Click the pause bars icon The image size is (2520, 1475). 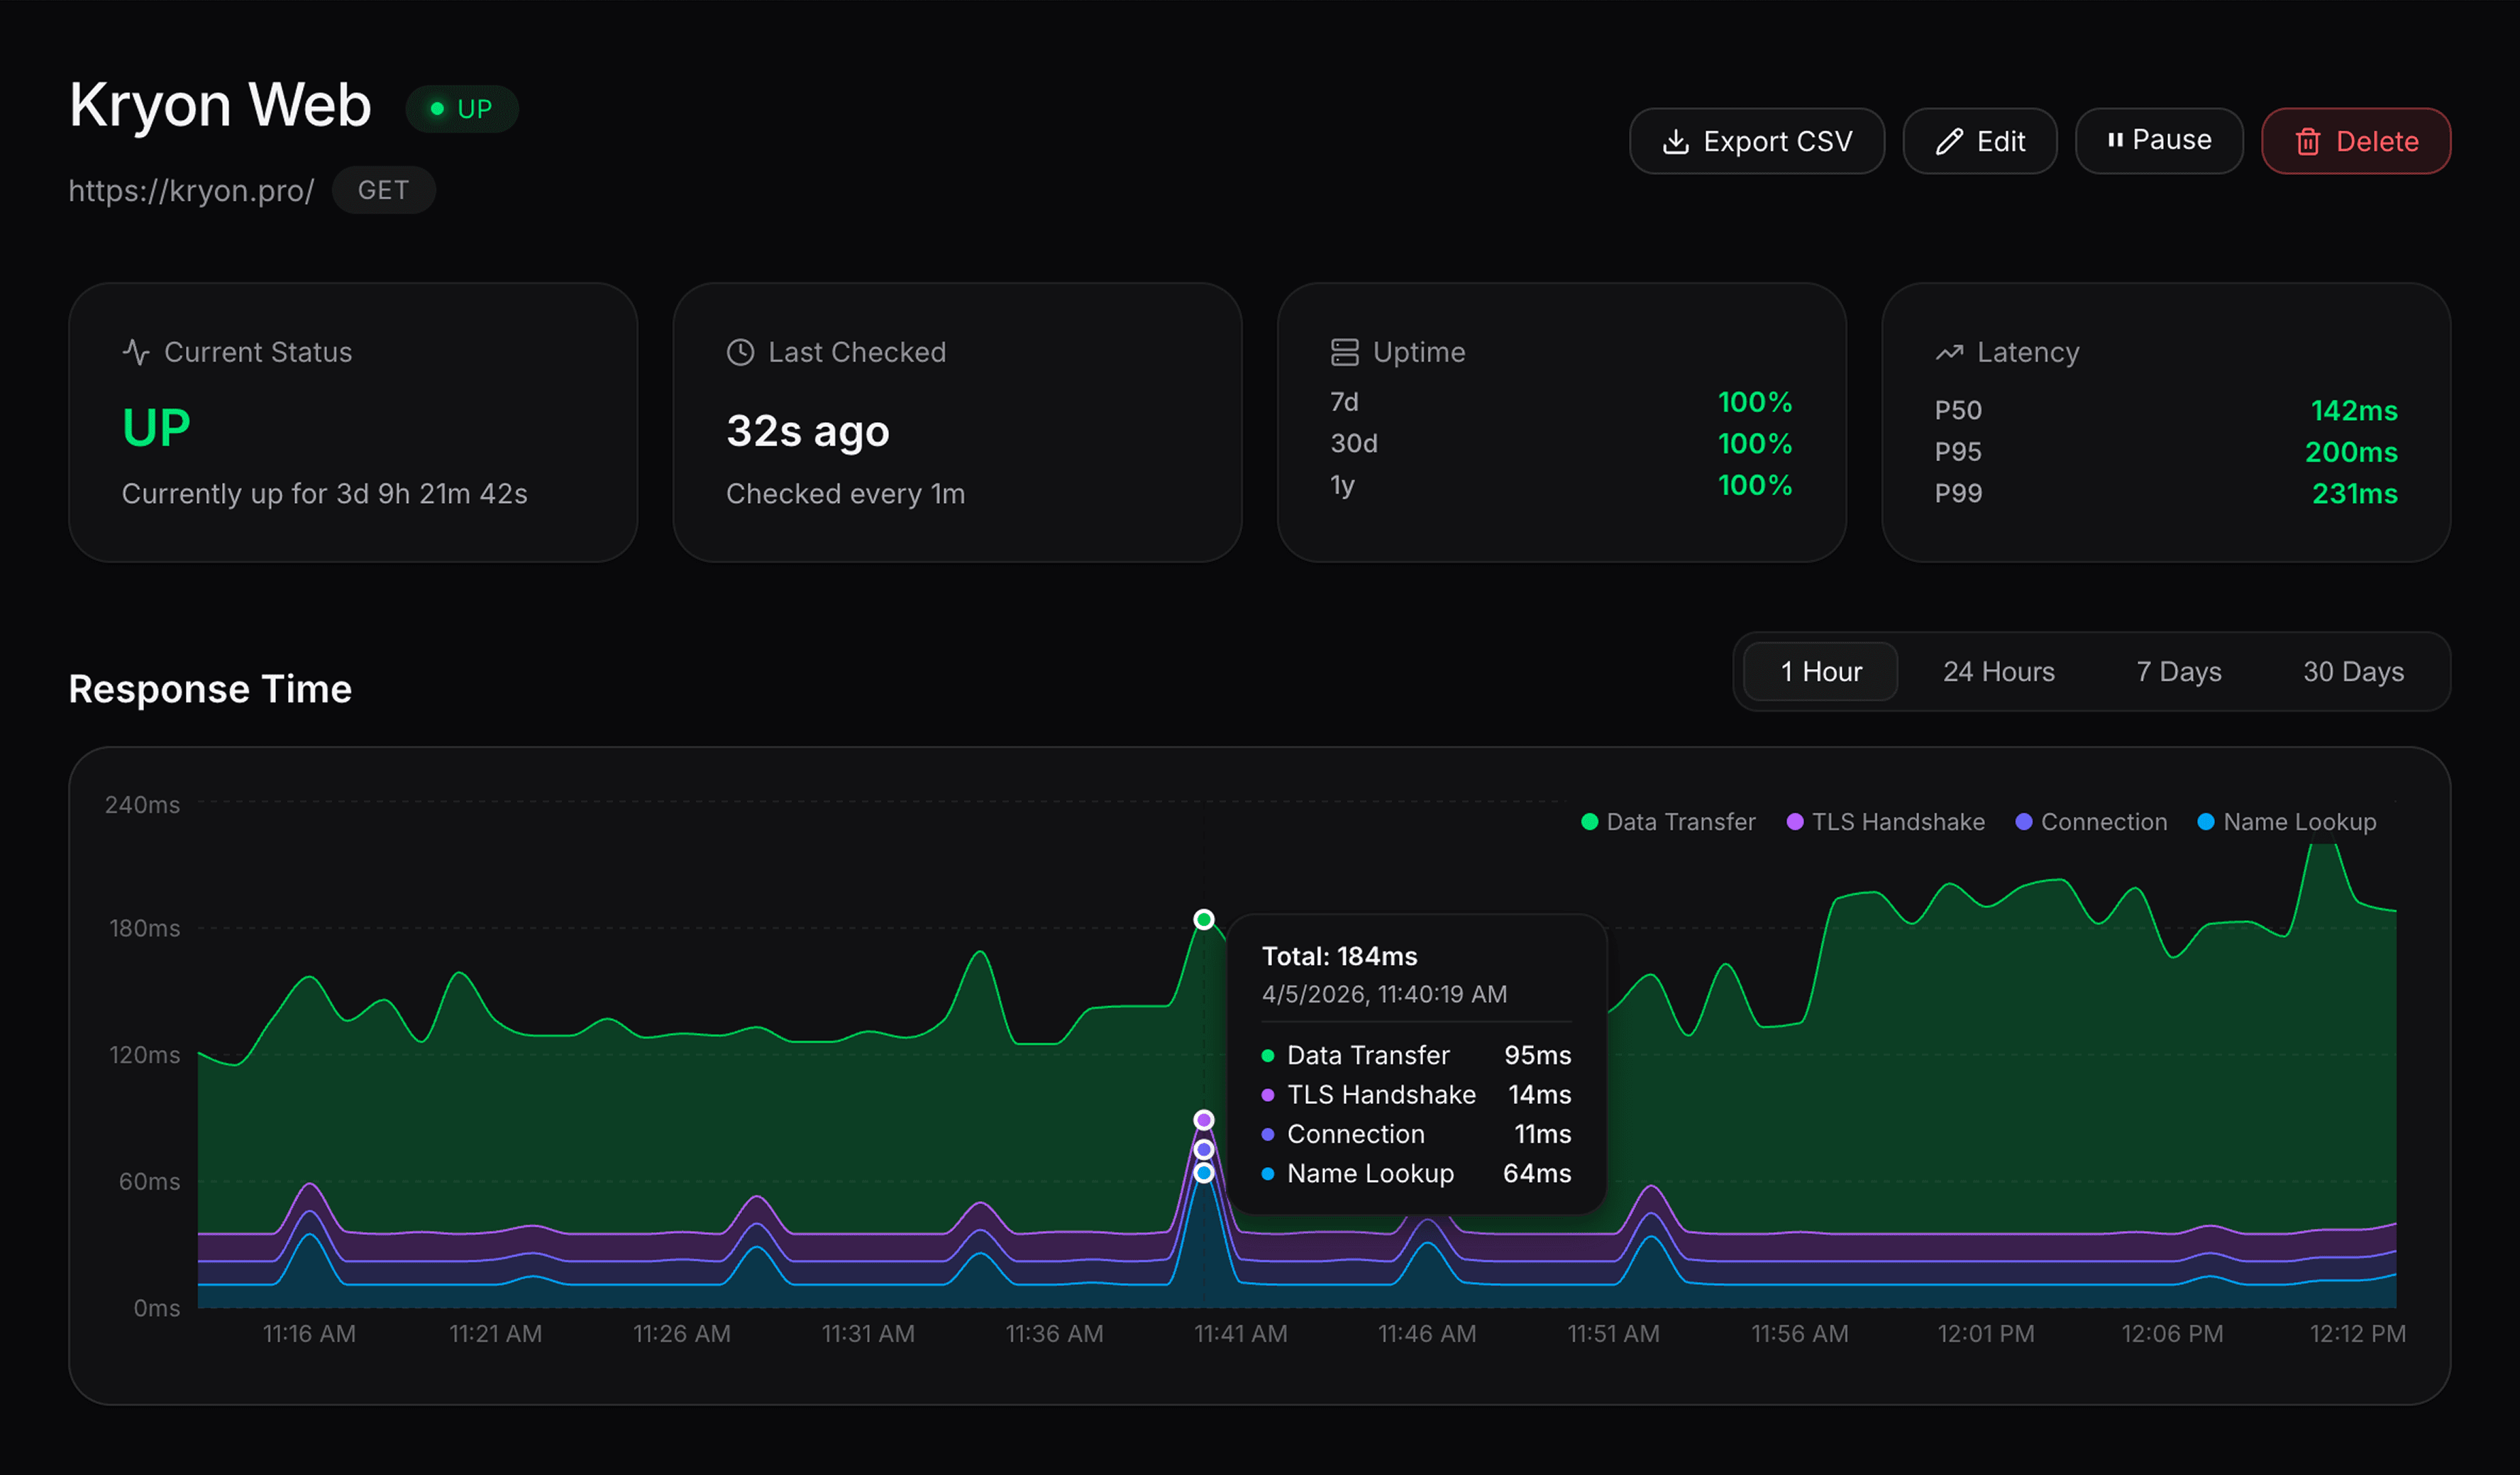(2115, 141)
